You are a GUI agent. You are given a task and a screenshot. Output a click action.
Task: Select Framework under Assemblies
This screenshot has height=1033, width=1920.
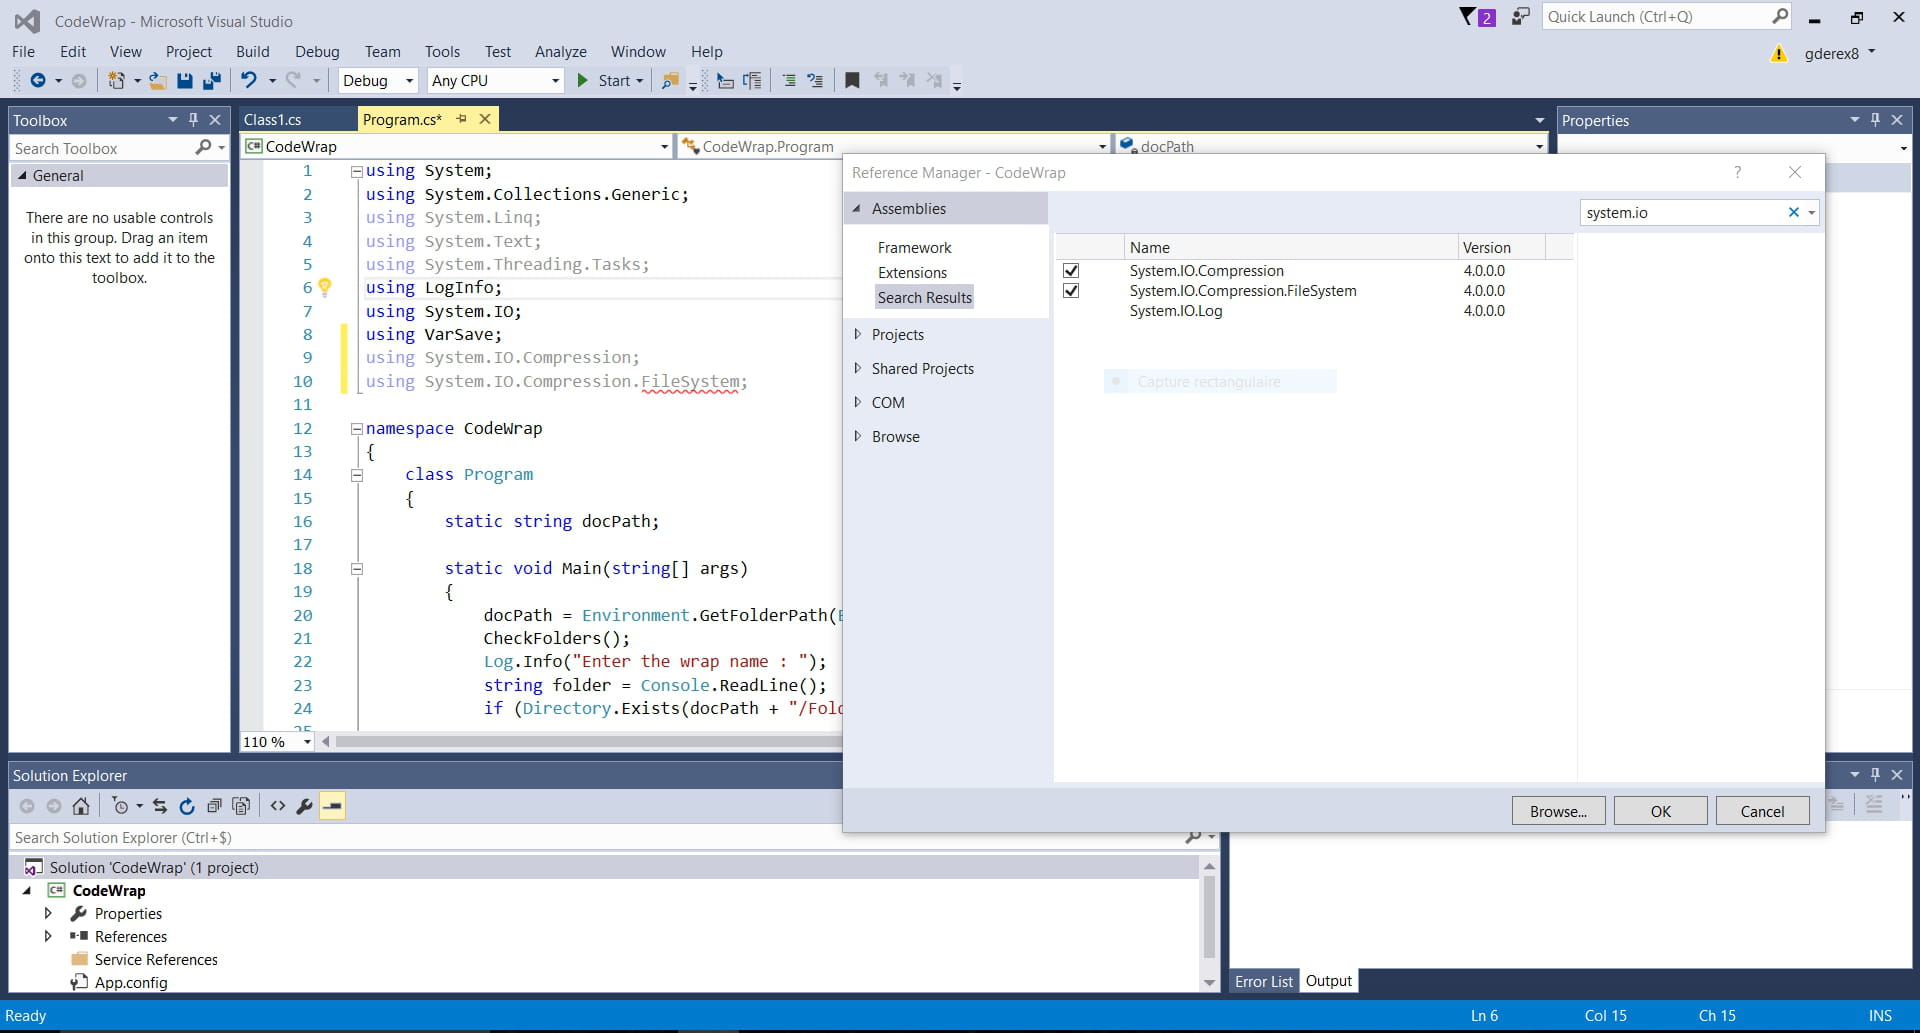(x=914, y=248)
